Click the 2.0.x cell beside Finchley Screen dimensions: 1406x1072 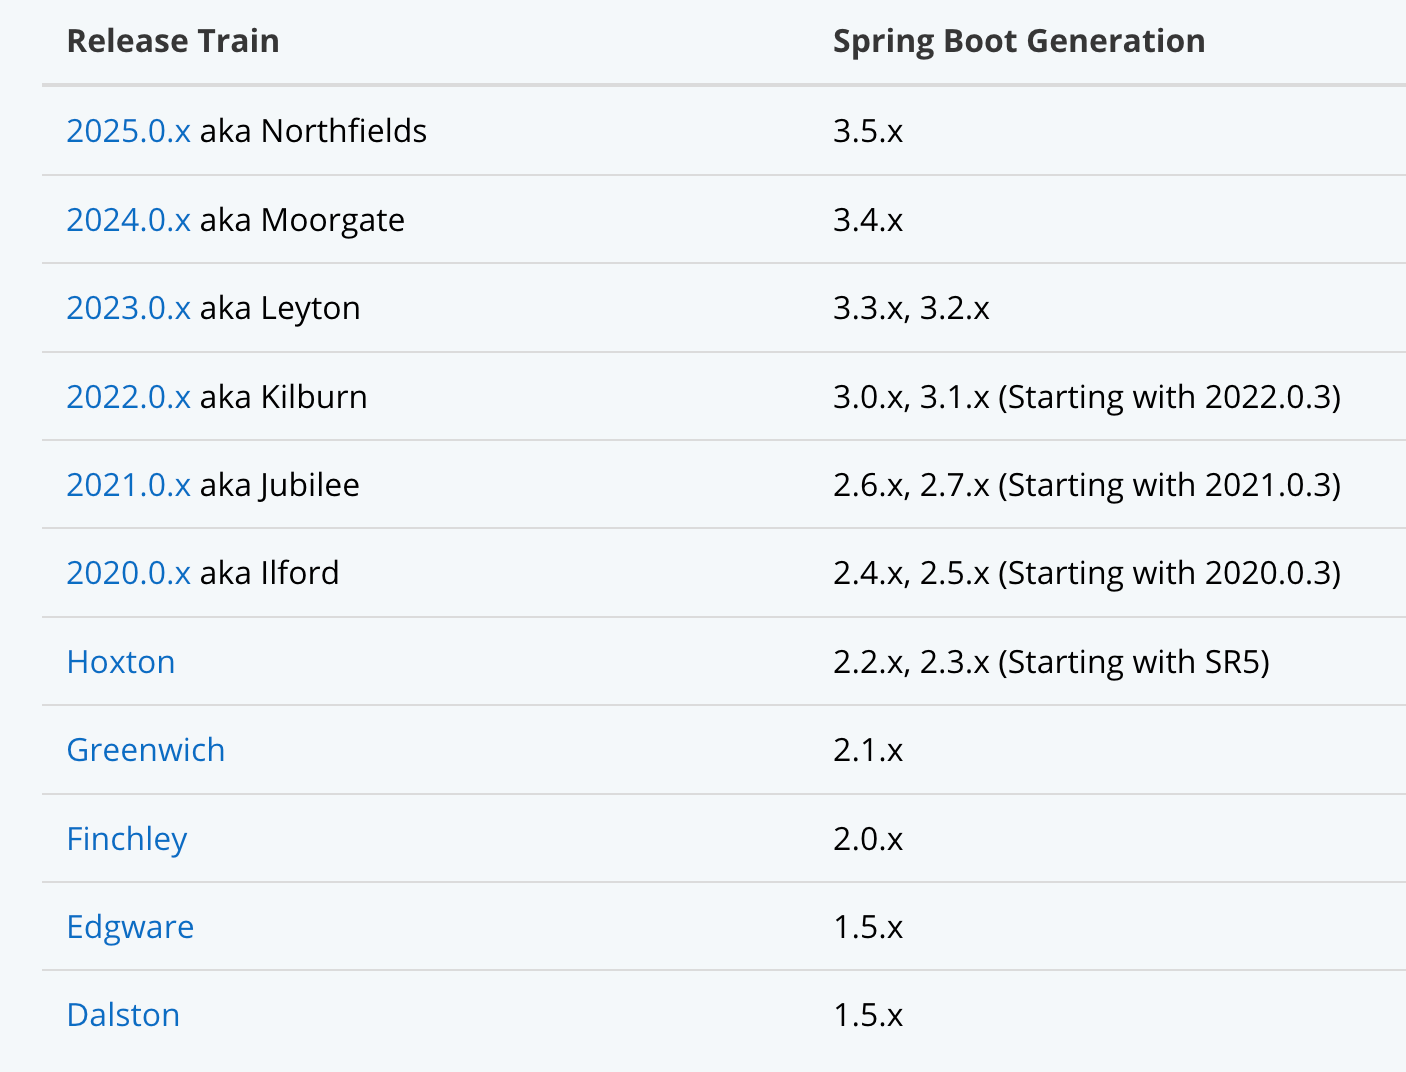point(868,839)
